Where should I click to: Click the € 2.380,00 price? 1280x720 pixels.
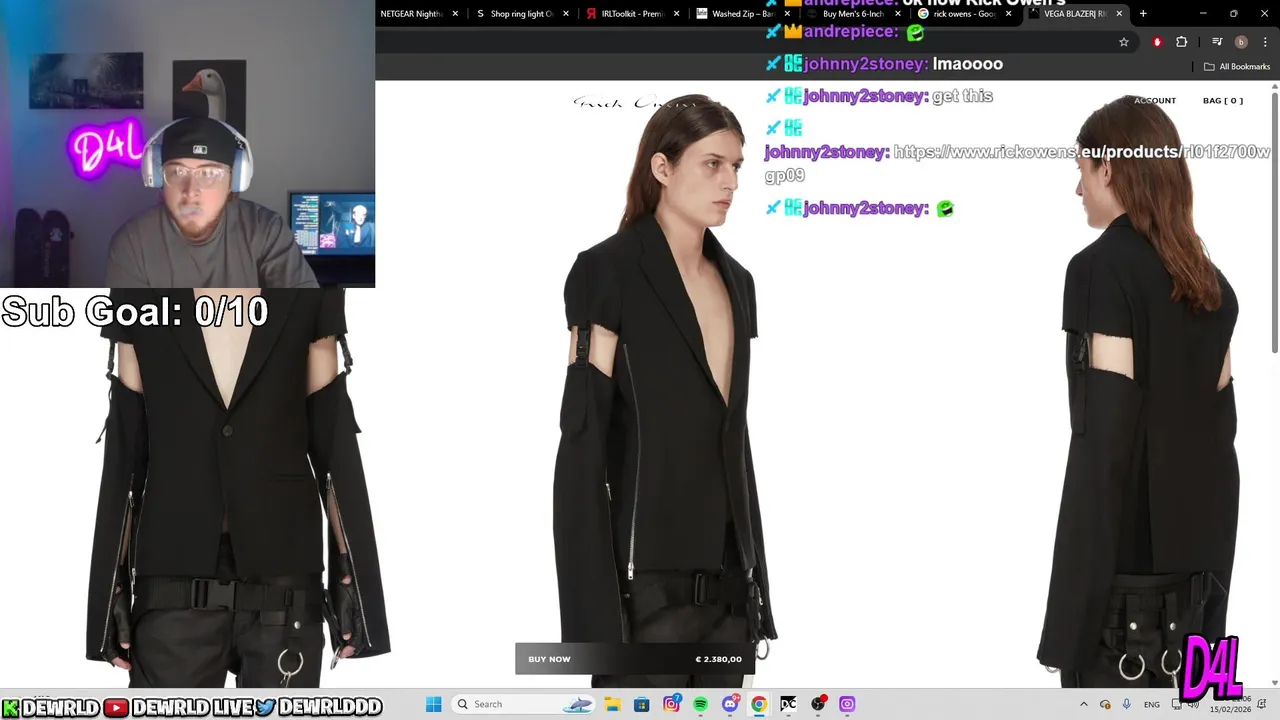point(719,659)
